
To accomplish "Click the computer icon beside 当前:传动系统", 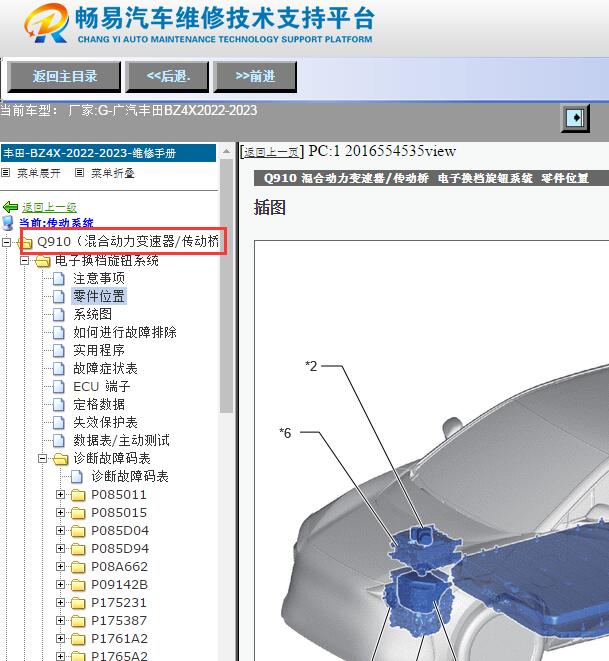I will [8, 223].
